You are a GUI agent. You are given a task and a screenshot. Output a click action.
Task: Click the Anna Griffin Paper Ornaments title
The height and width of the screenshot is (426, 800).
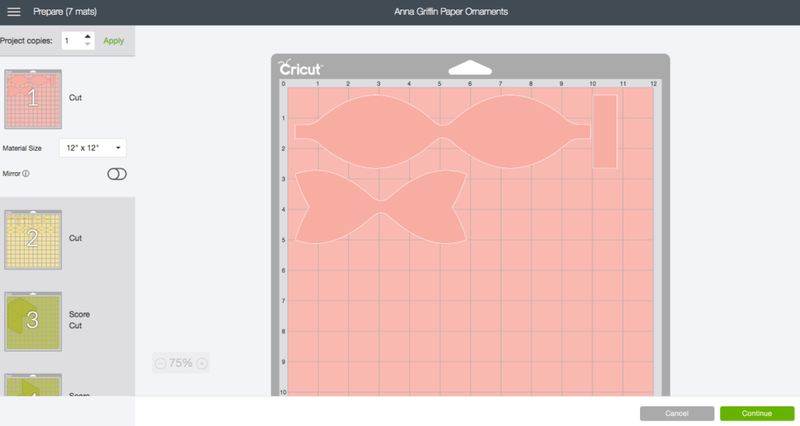tap(451, 12)
